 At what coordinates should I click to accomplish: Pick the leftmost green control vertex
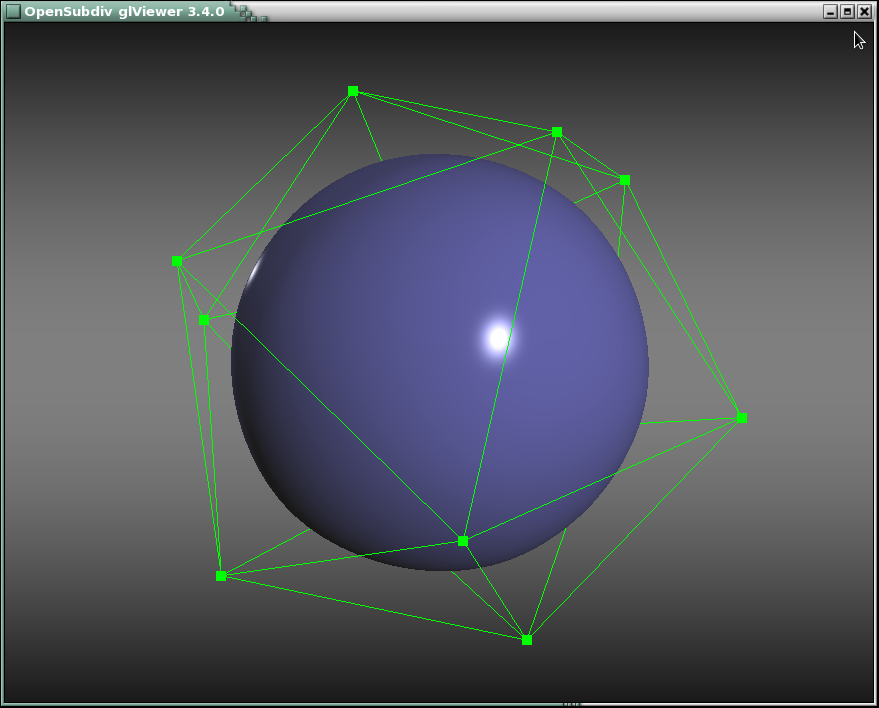(177, 261)
